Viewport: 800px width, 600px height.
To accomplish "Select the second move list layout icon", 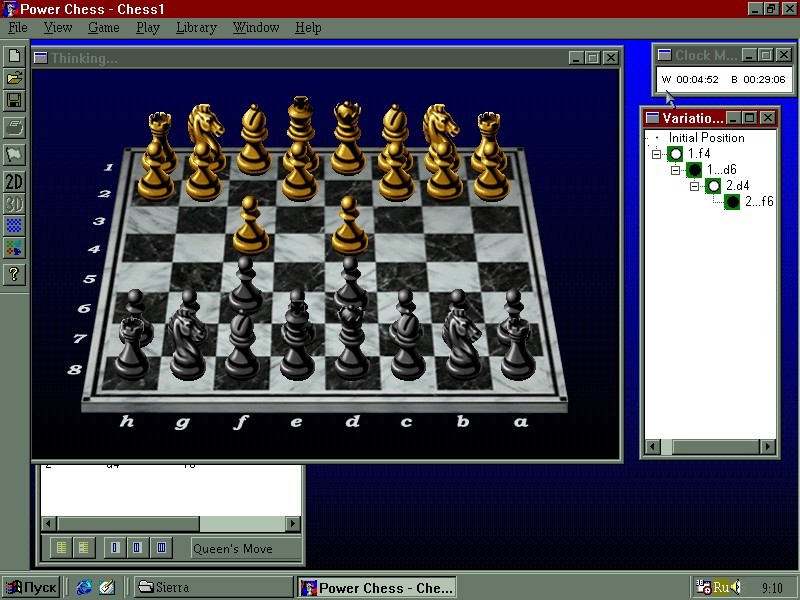I will pyautogui.click(x=83, y=548).
